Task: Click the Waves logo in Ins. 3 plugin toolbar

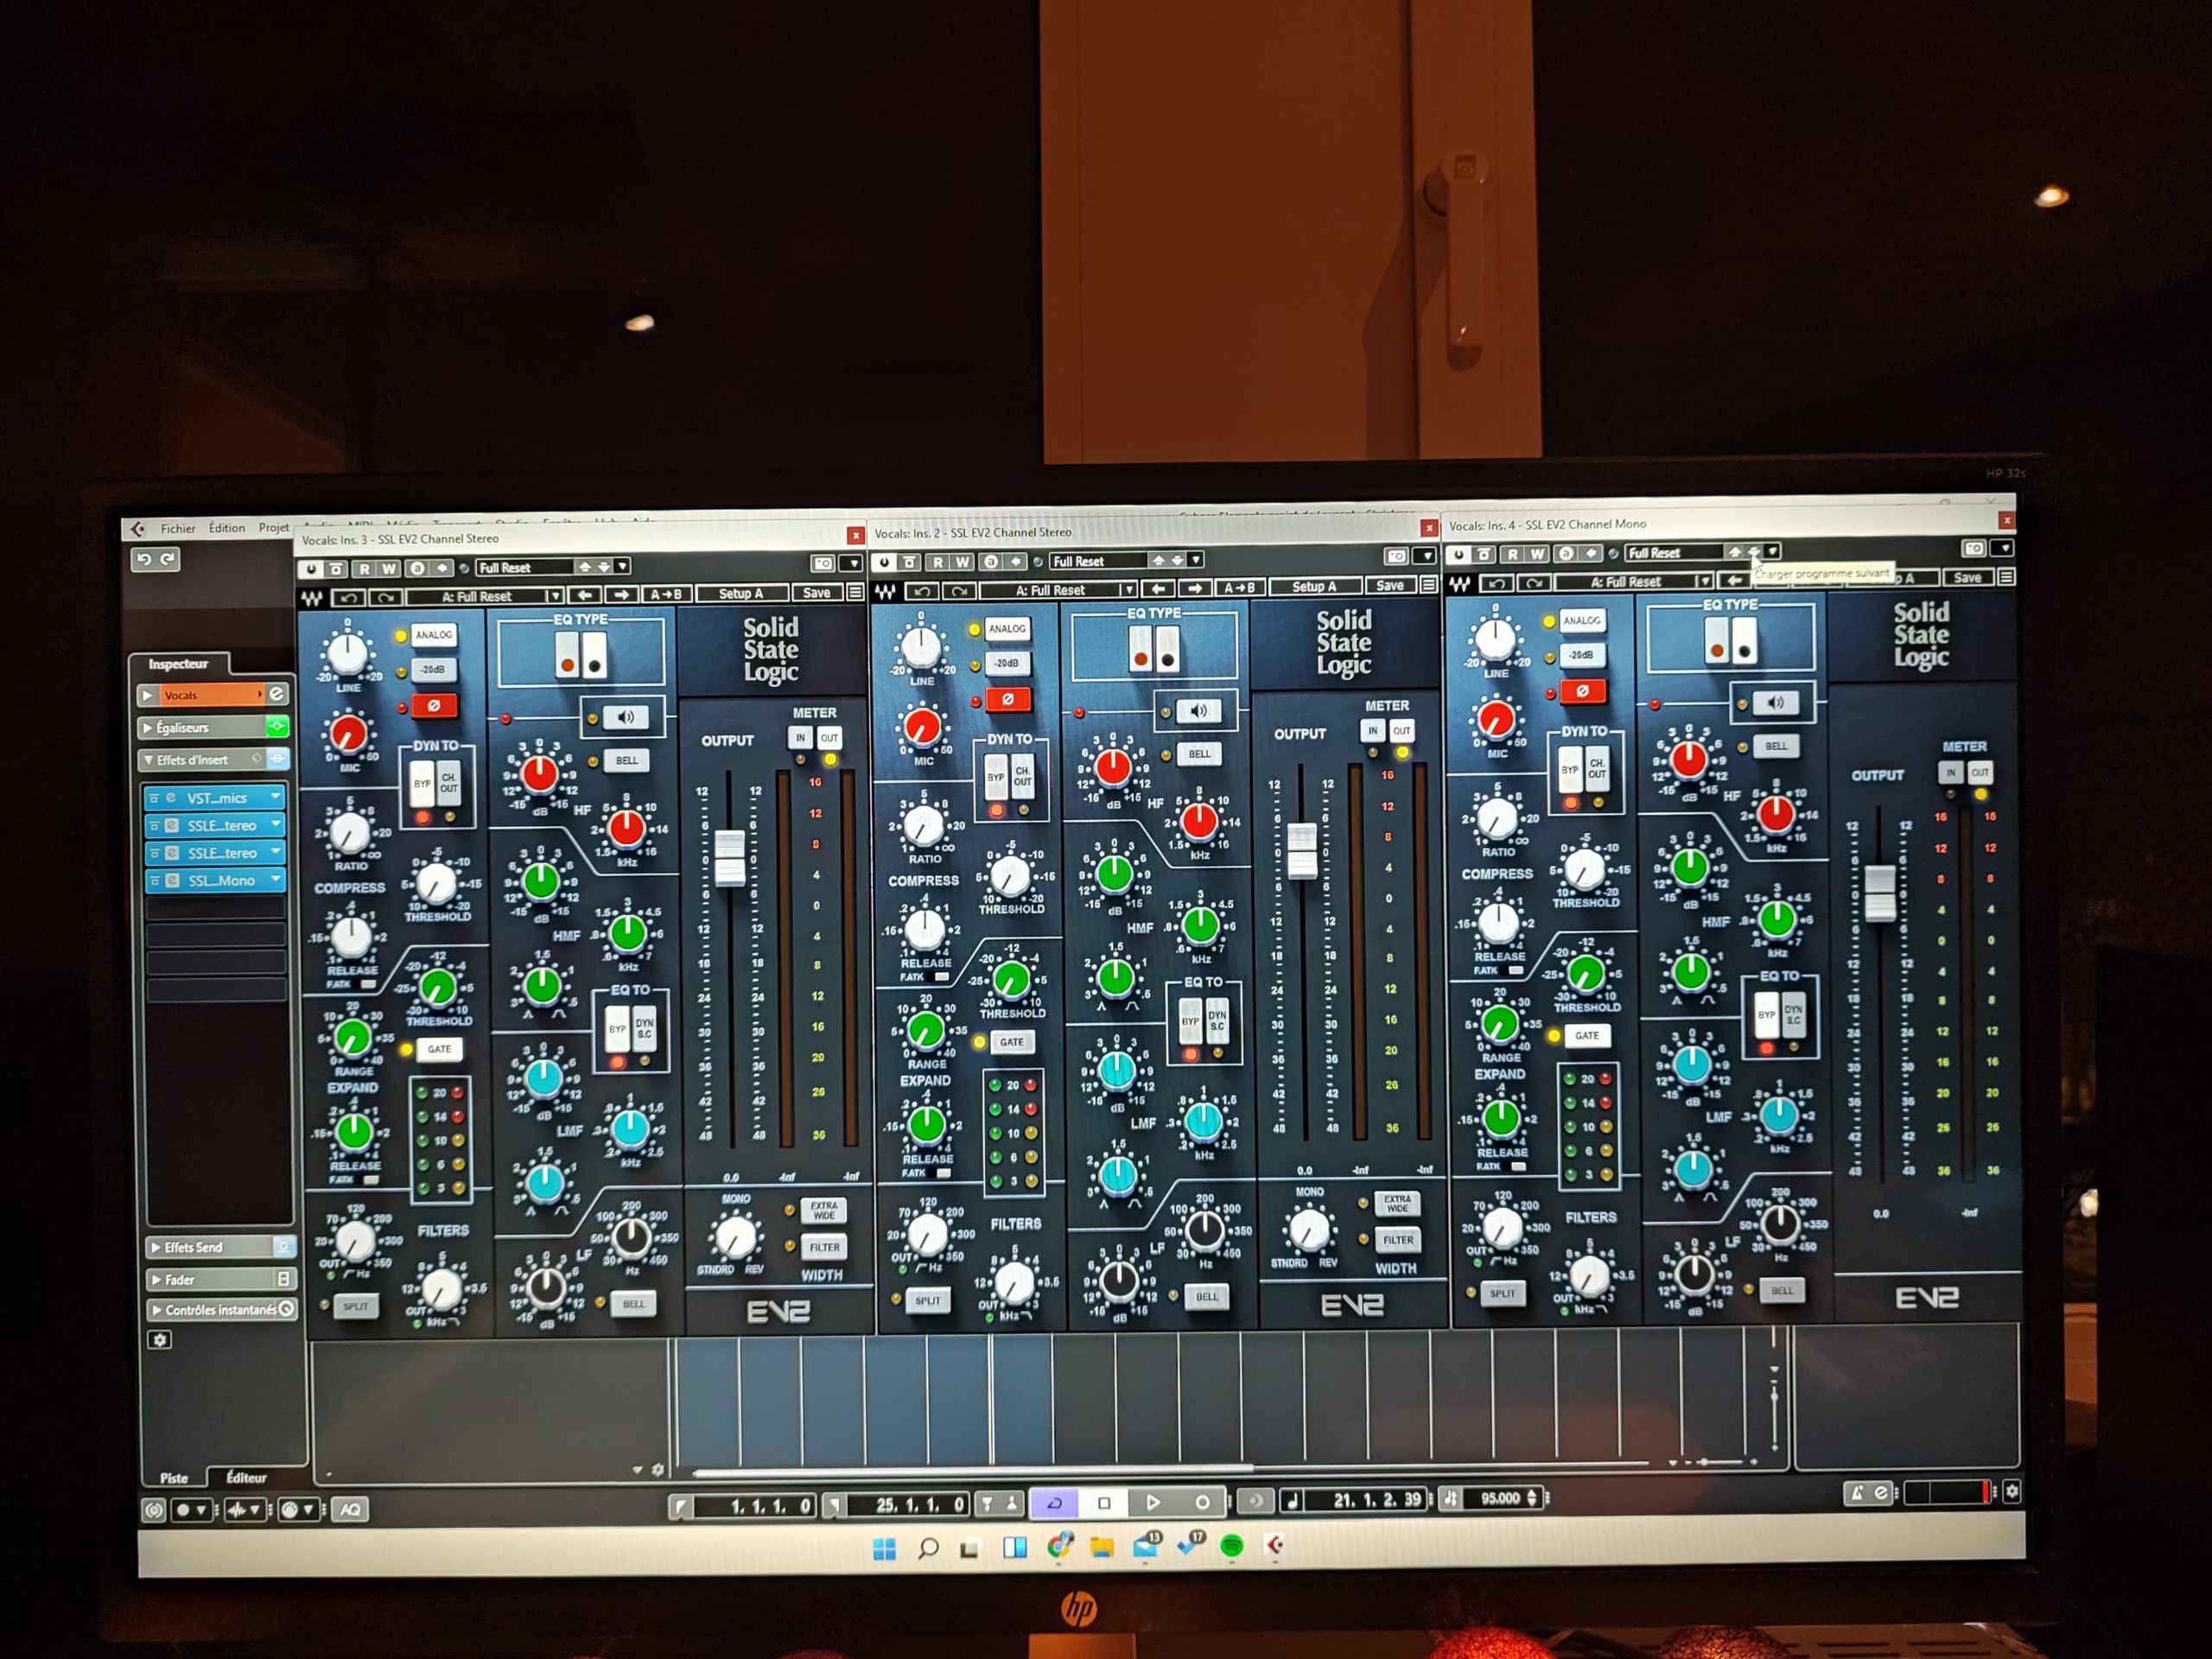Action: click(x=313, y=598)
